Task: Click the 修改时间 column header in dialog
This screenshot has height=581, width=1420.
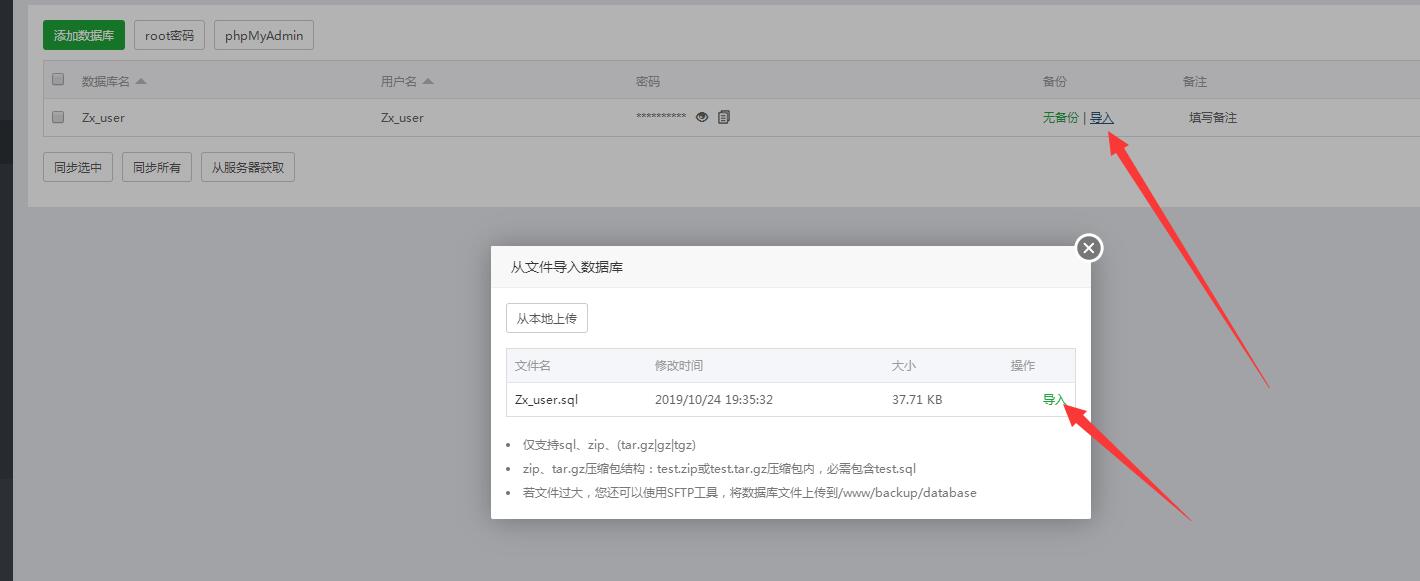Action: [x=678, y=366]
